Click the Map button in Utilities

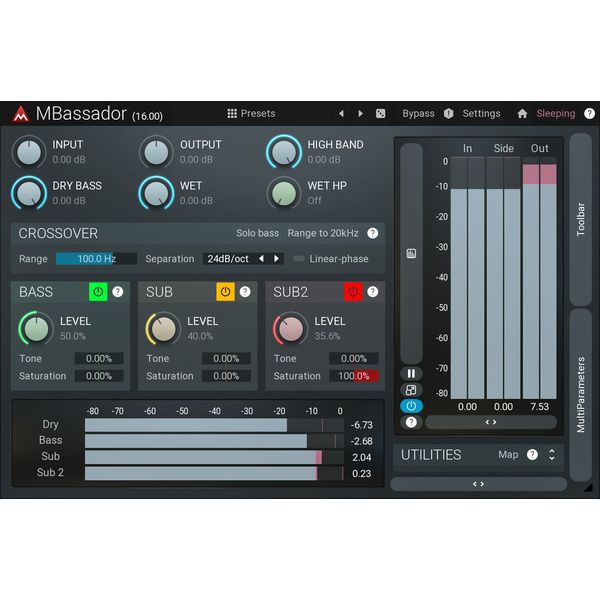pyautogui.click(x=508, y=455)
